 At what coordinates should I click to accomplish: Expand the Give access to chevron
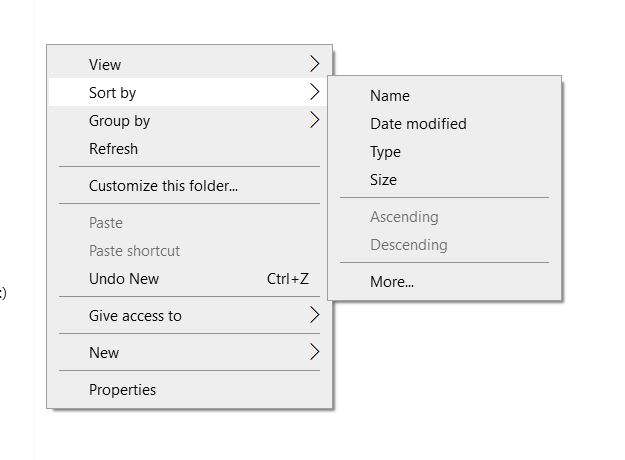pos(314,315)
